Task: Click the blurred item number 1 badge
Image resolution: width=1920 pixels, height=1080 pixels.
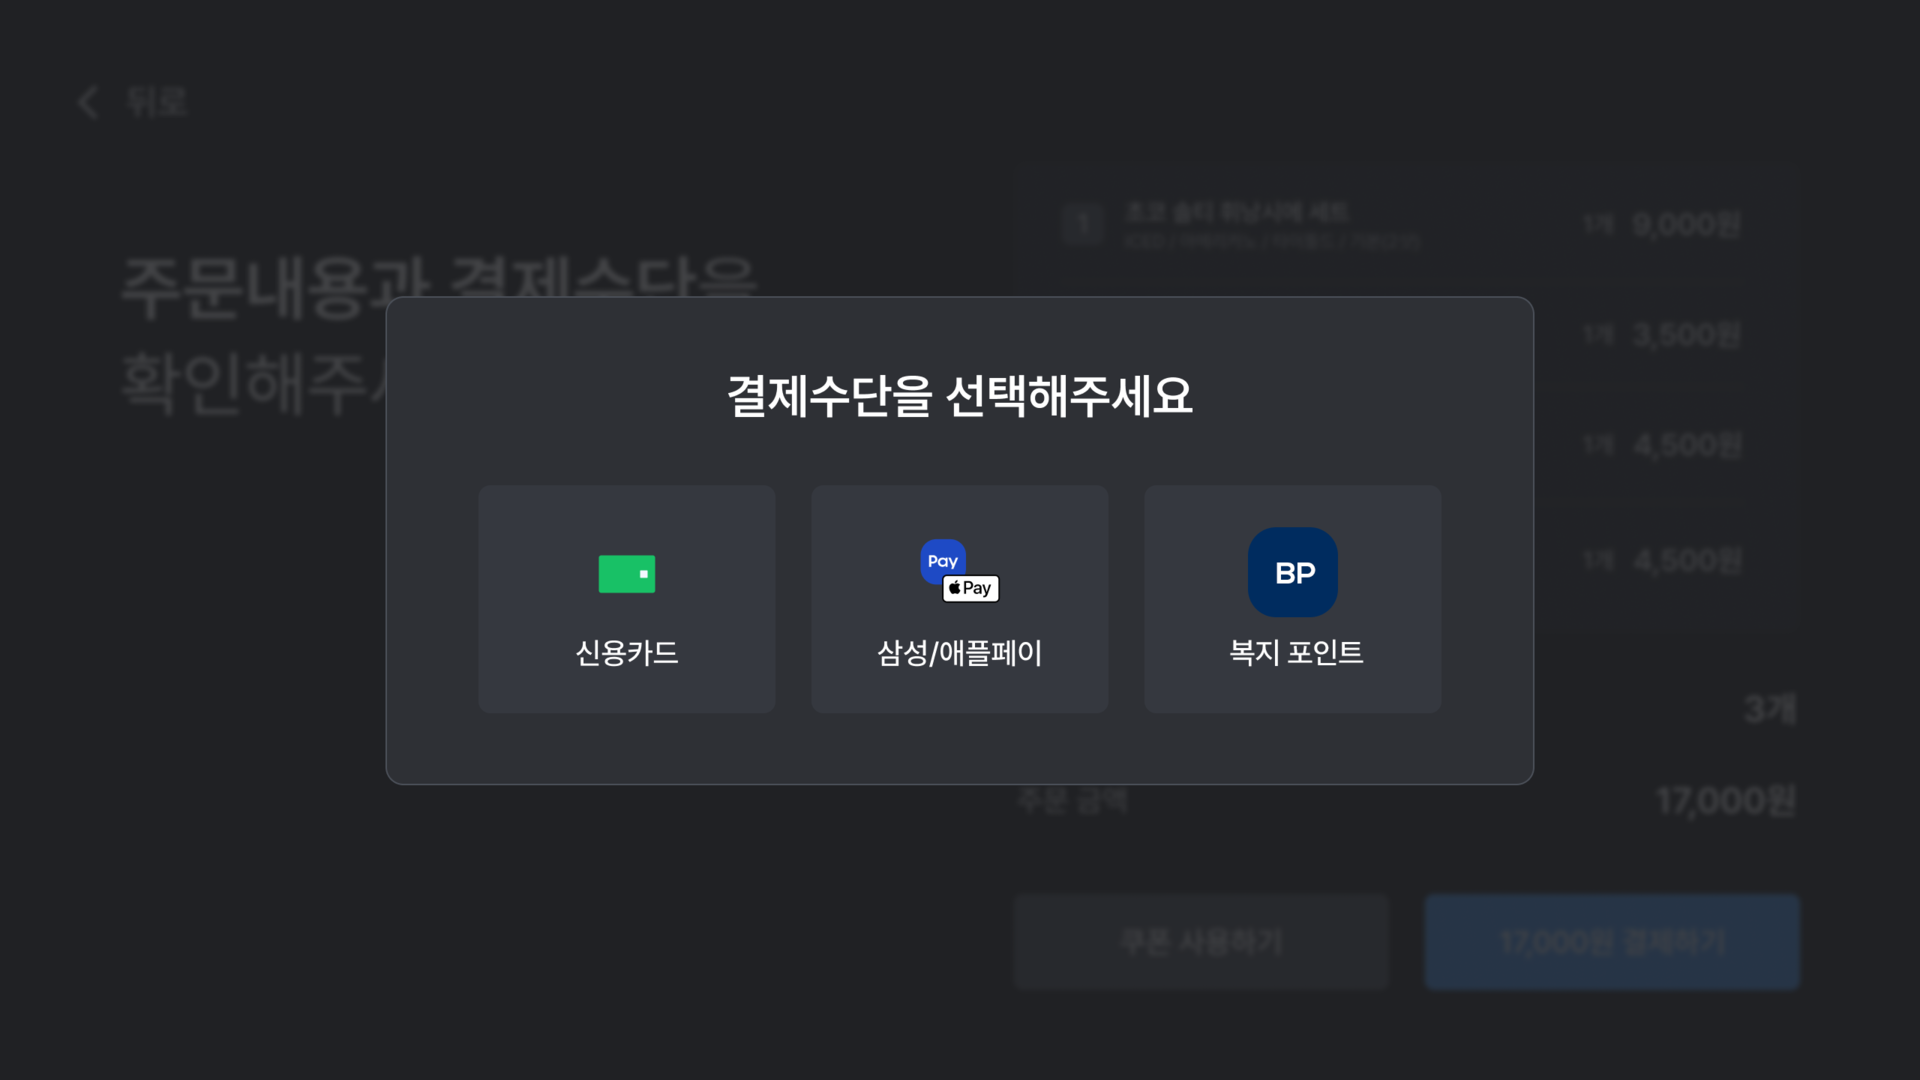Action: [1083, 223]
